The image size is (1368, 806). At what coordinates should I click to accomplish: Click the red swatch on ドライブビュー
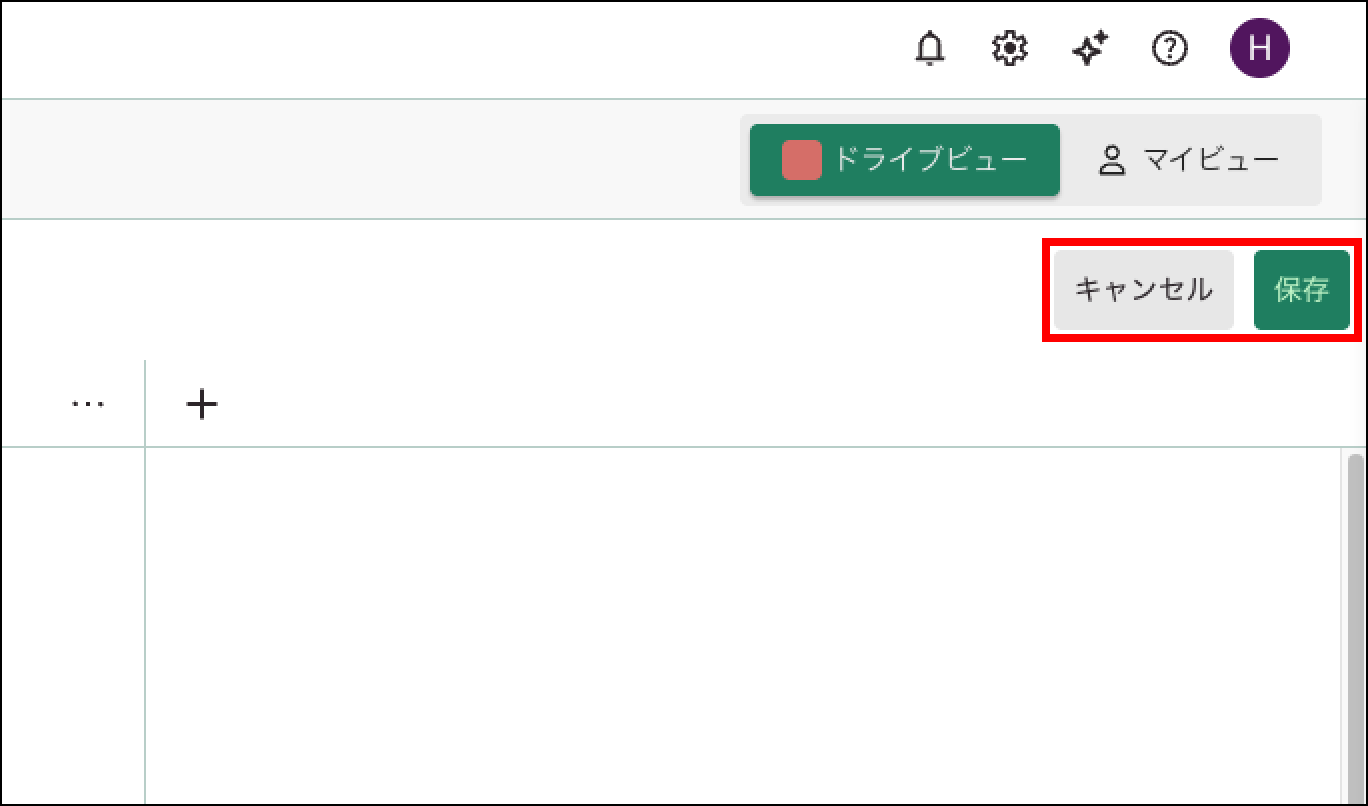[801, 160]
